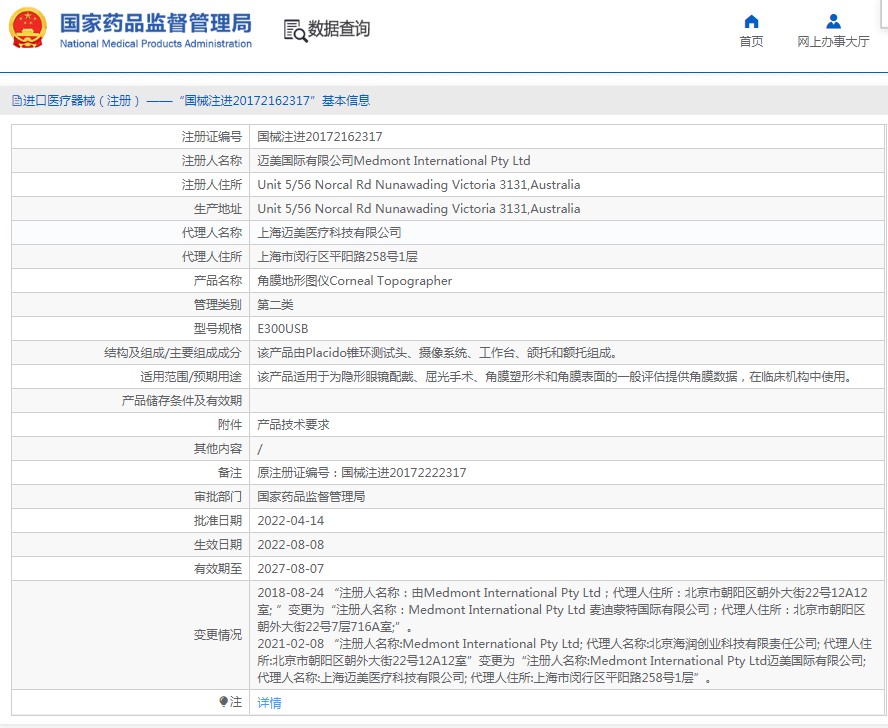Click the 数据查询 magnifier icon
Viewport: 888px width, 728px height.
point(295,31)
